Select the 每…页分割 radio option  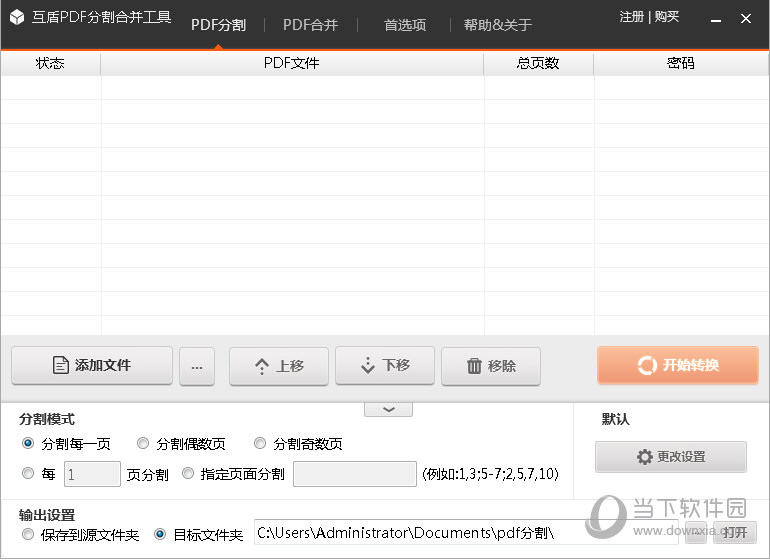click(x=28, y=473)
